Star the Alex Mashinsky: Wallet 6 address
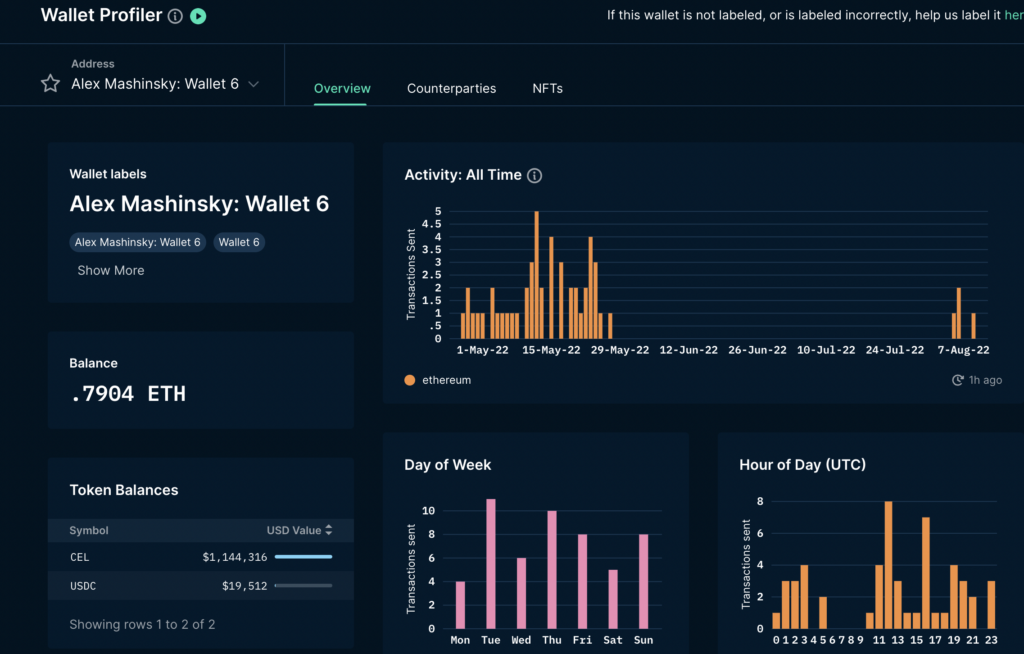Viewport: 1024px width, 654px height. 50,84
